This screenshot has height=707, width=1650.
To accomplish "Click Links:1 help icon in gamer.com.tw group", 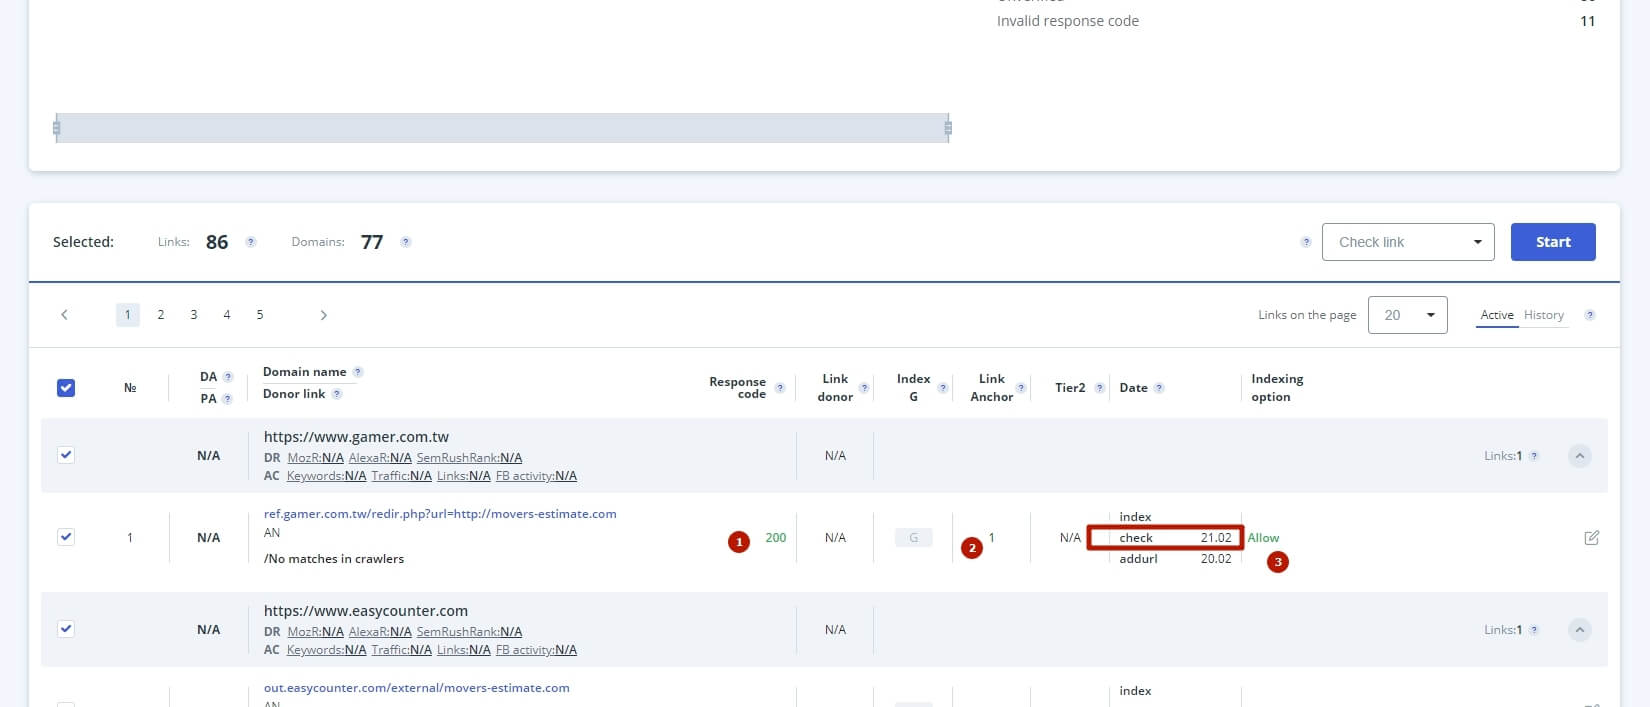I will tap(1534, 456).
